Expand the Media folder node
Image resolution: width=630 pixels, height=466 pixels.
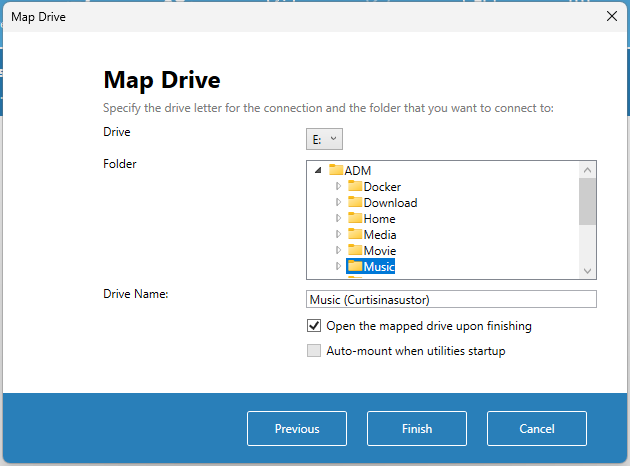coord(338,235)
